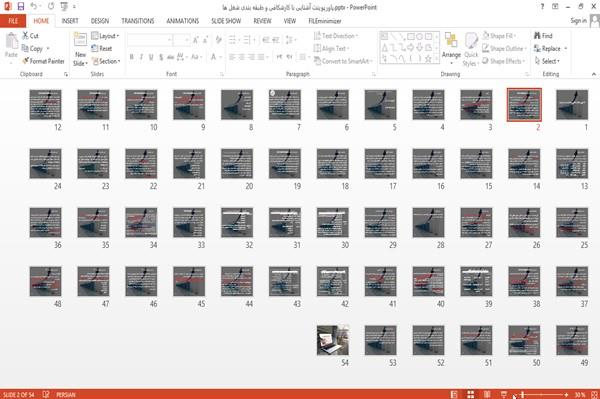
Task: Open spell check icon in status bar
Action: pyautogui.click(x=46, y=394)
